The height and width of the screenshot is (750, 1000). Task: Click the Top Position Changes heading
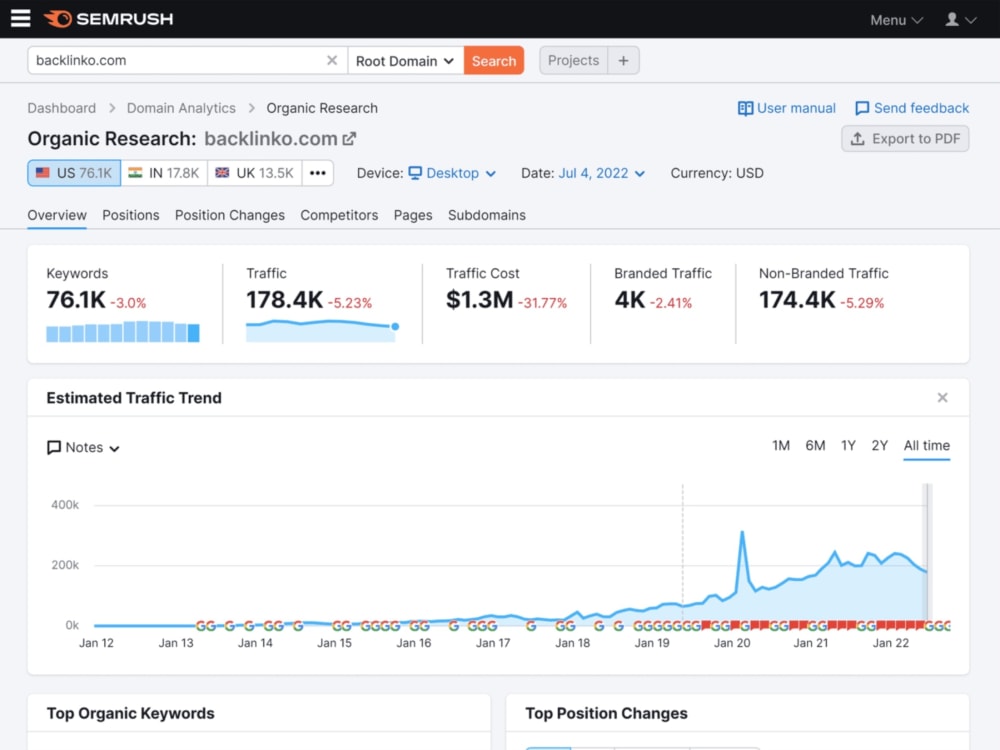606,713
